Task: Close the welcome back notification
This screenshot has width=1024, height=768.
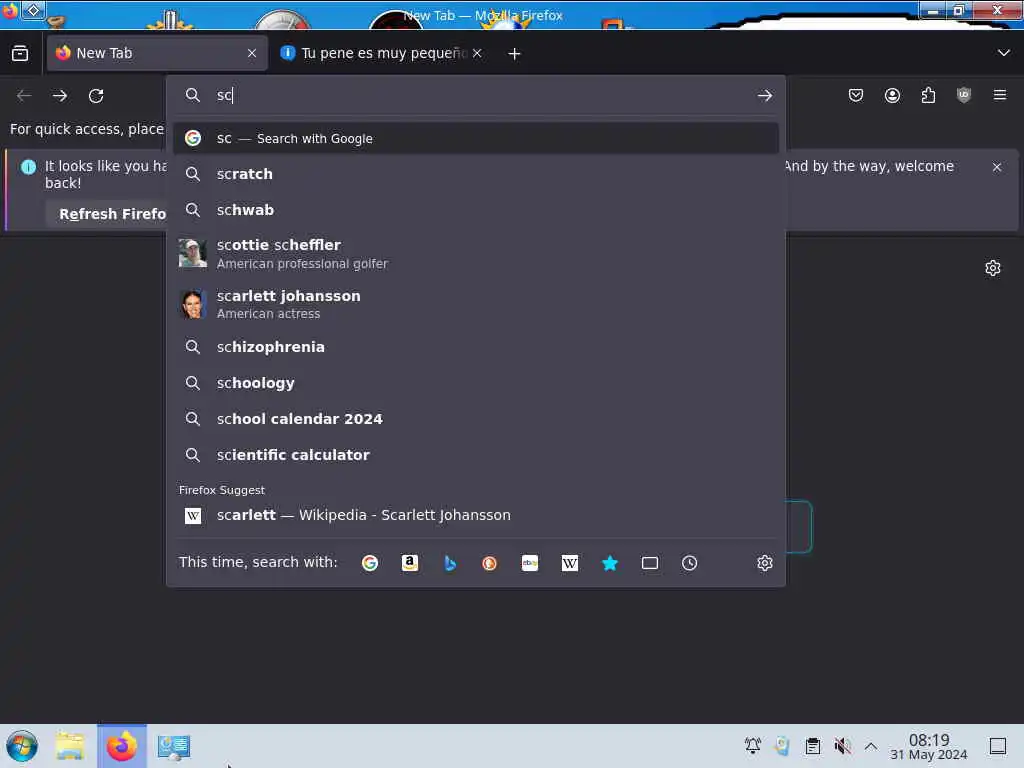Action: (997, 167)
